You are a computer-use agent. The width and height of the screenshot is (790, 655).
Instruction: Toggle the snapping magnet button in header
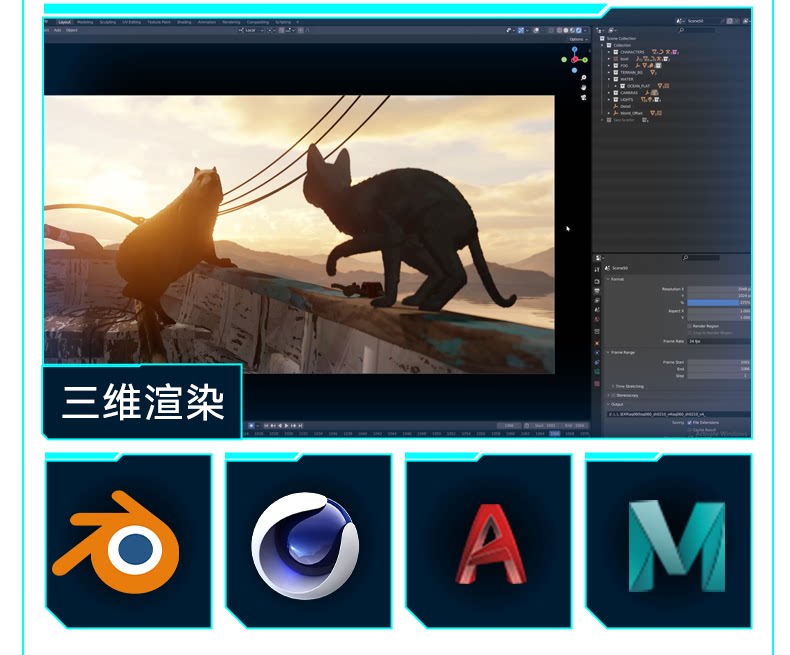point(282,30)
